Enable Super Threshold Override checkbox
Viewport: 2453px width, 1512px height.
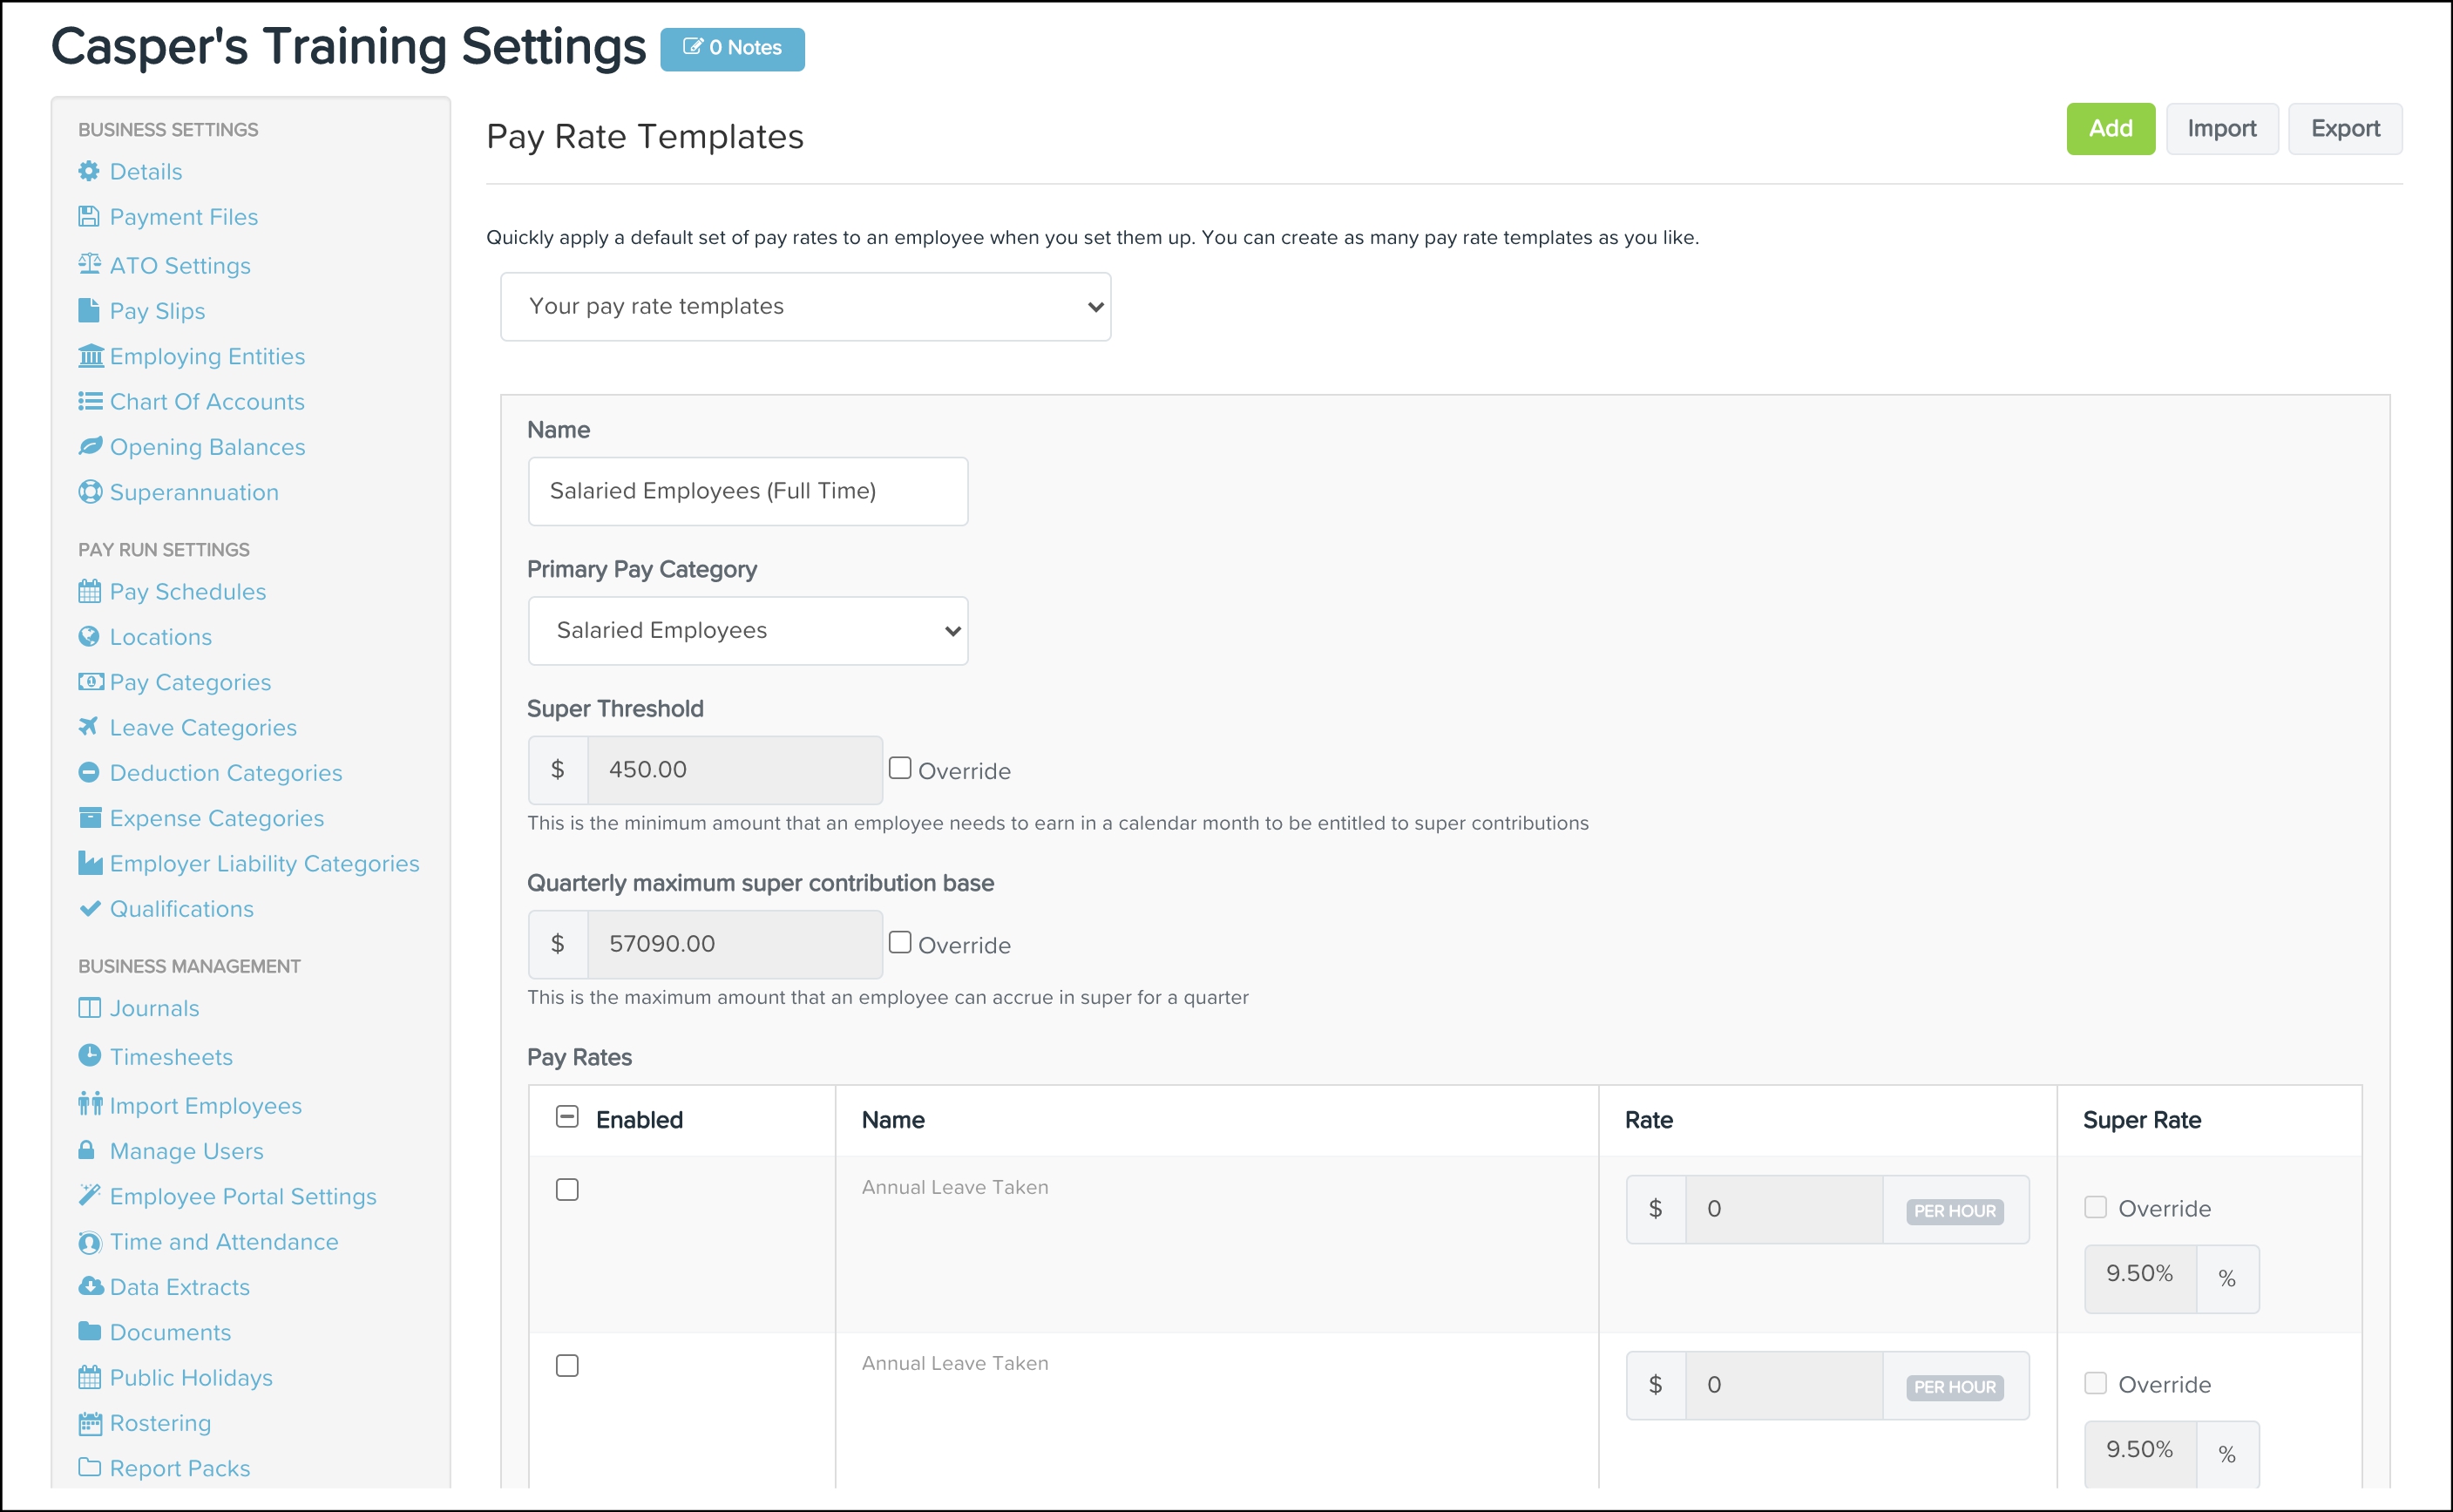[x=900, y=768]
